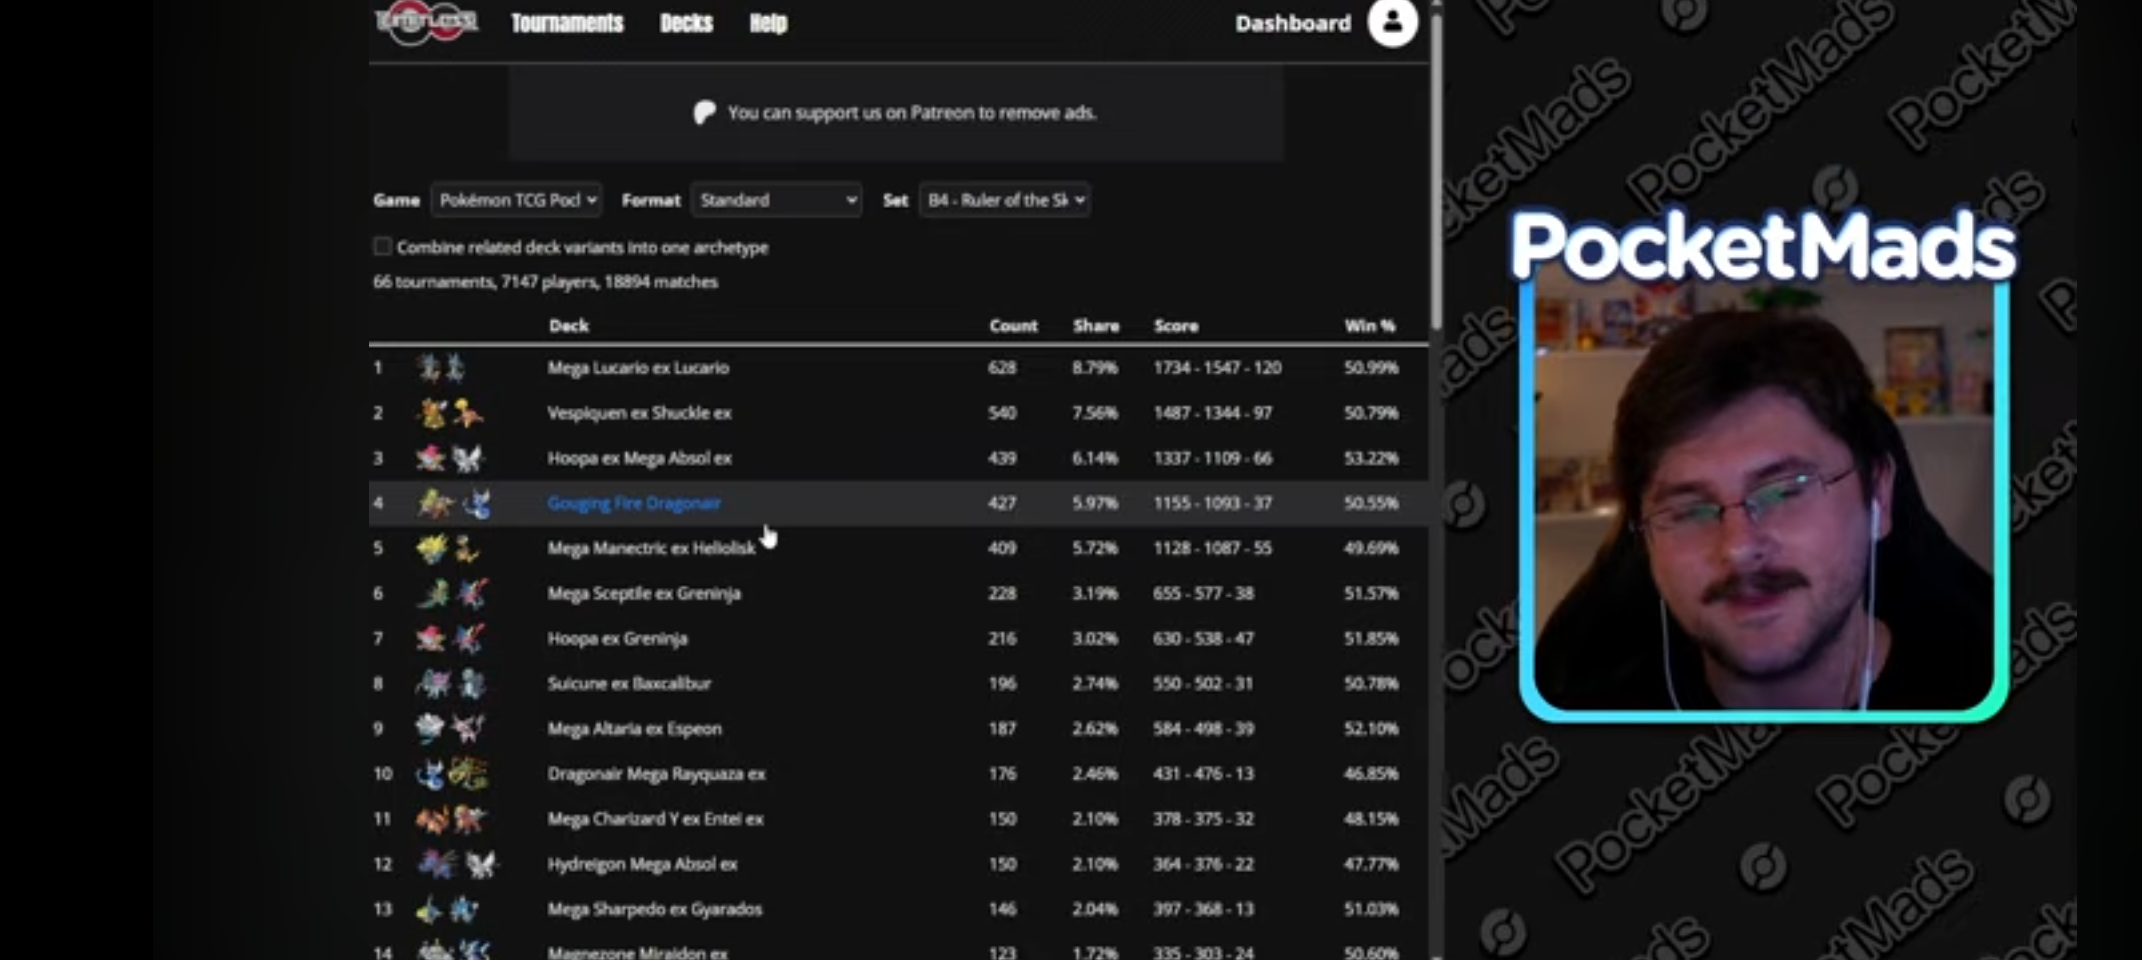
Task: Open the user account avatar icon
Action: (1393, 22)
